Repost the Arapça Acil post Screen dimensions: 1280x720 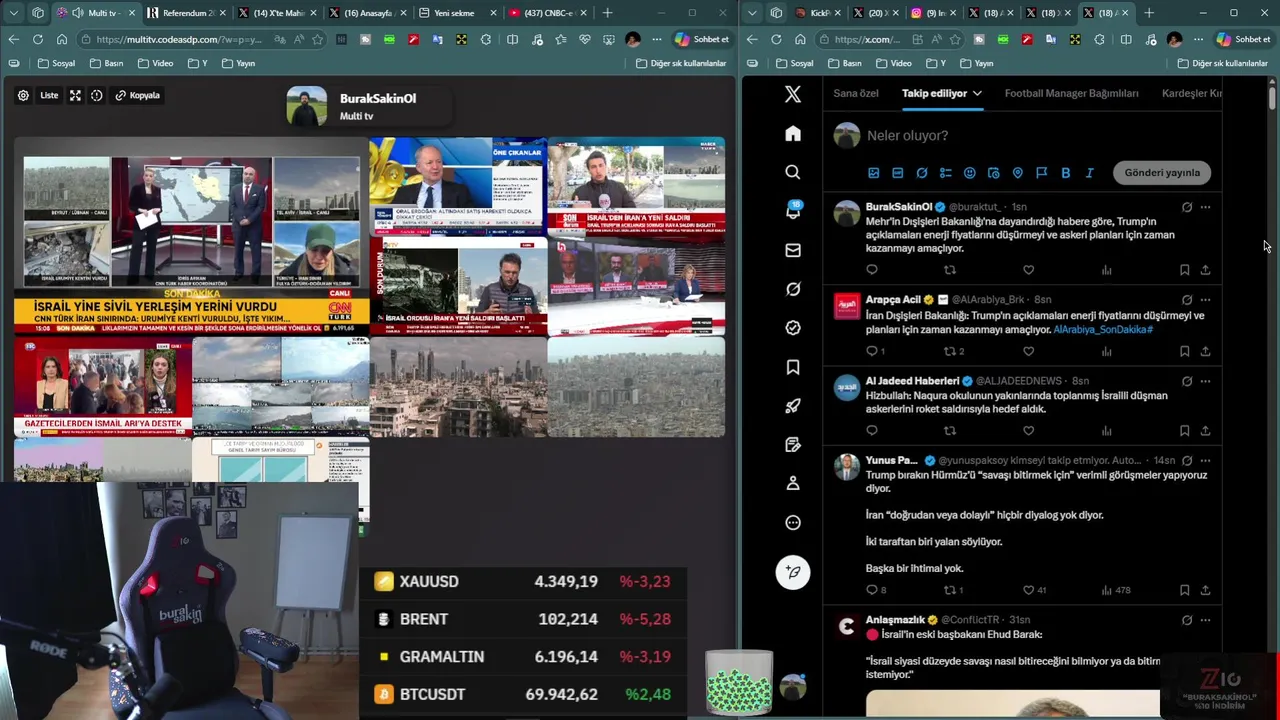coord(950,351)
